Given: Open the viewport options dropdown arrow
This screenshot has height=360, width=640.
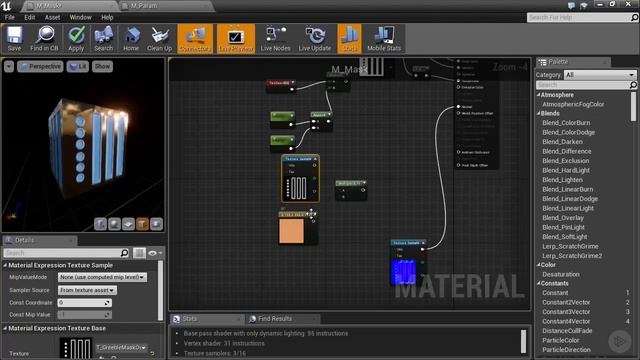Looking at the screenshot, I should tap(9, 67).
